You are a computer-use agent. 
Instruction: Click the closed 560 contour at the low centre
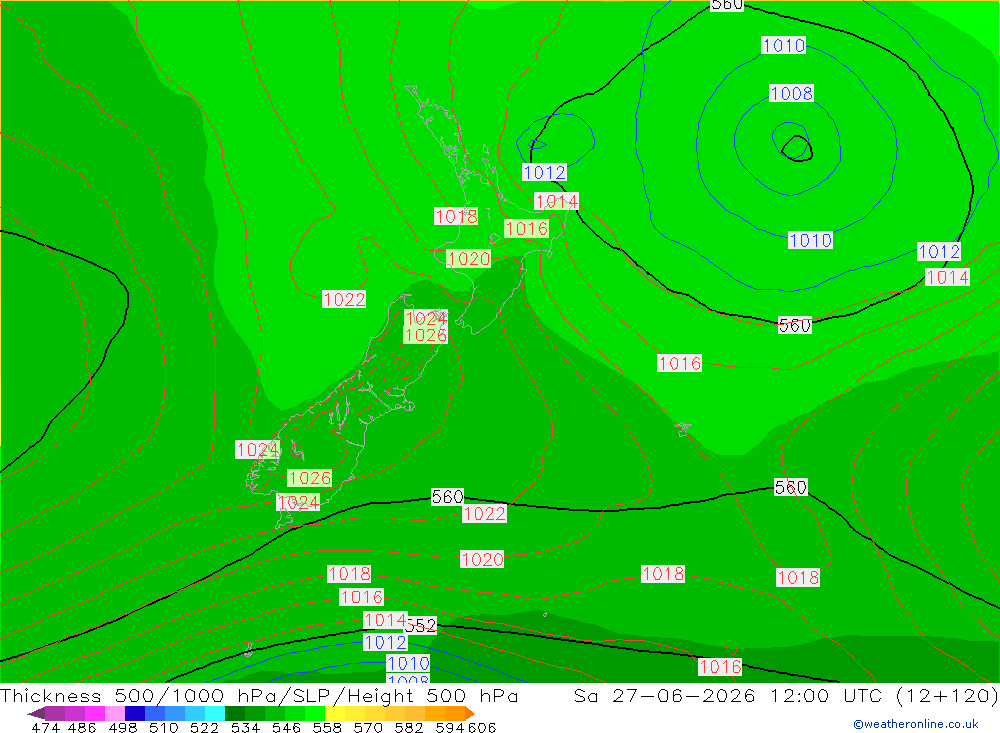797,148
